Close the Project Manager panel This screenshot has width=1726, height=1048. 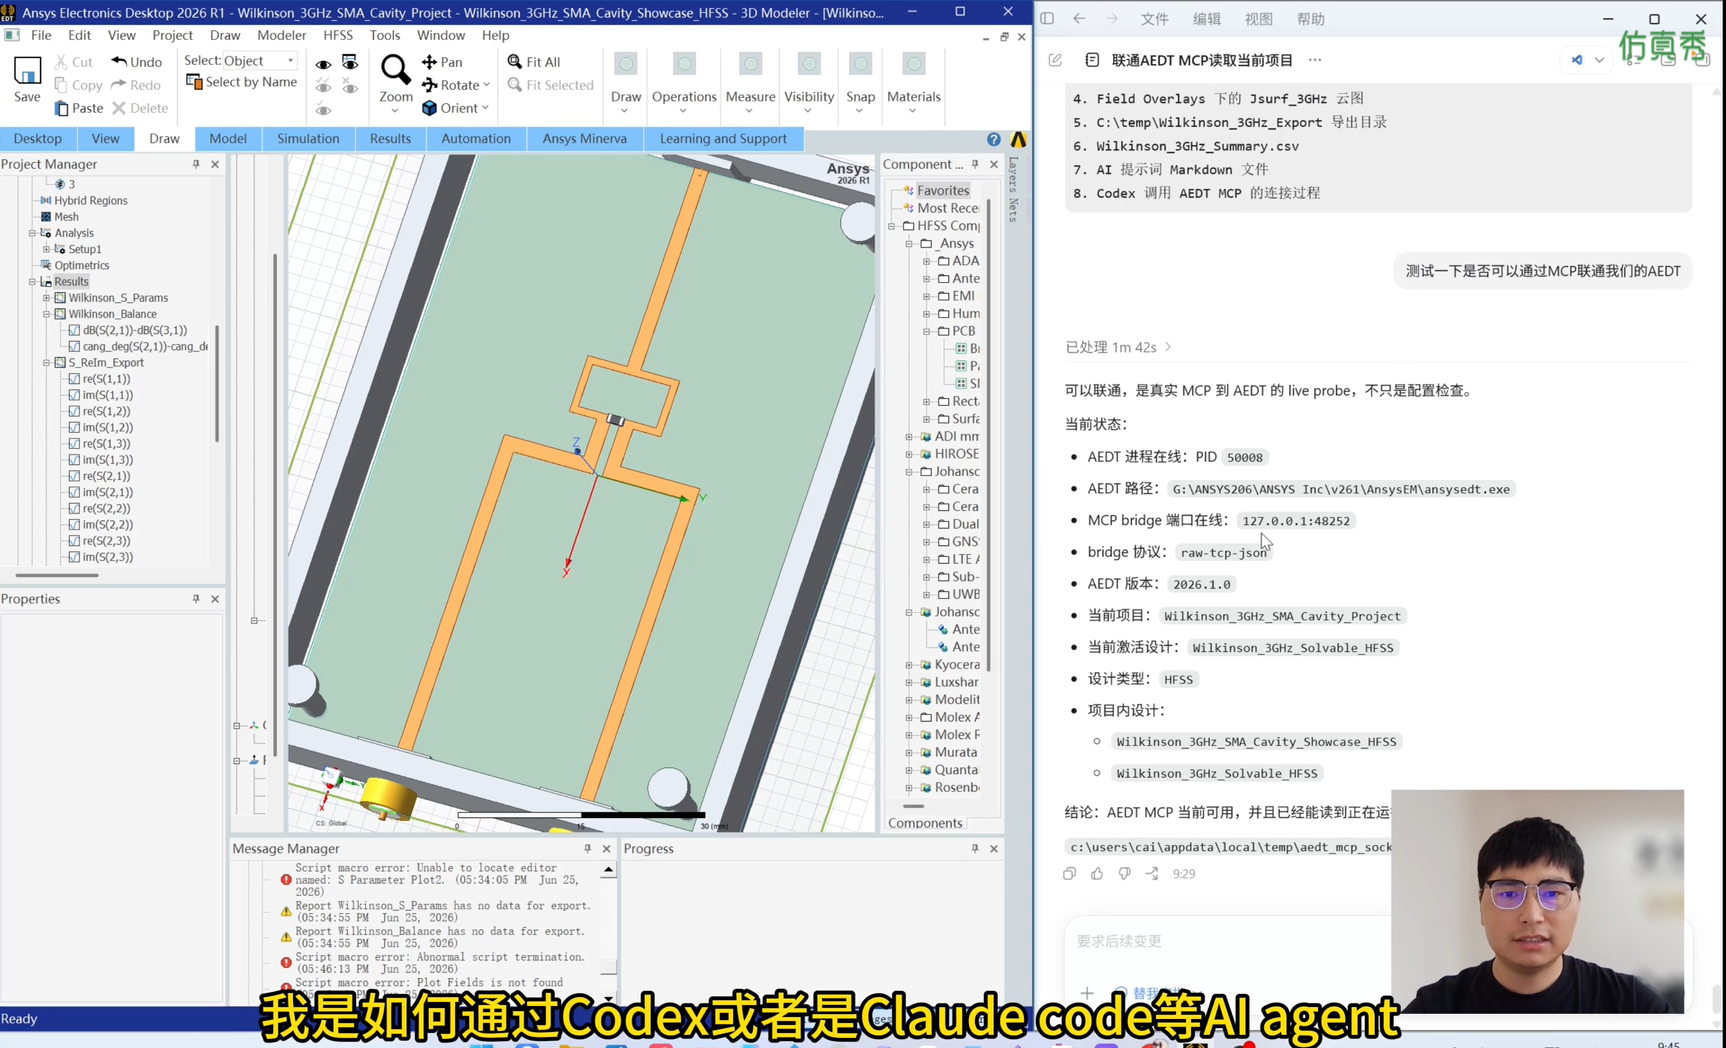[215, 164]
